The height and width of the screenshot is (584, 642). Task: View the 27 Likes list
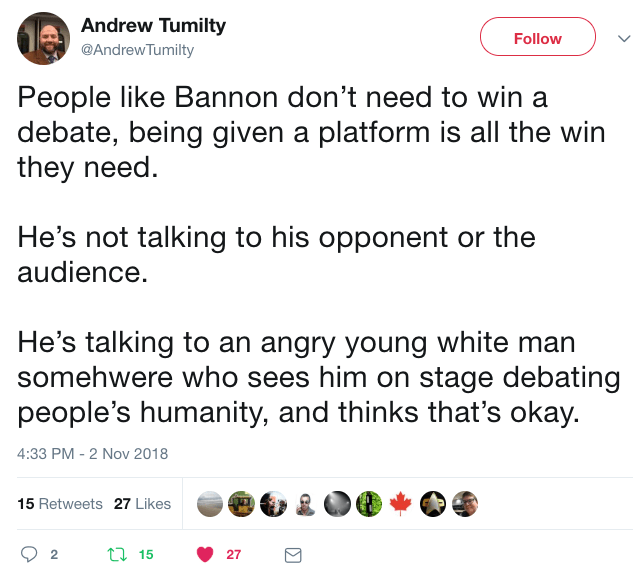tap(142, 504)
